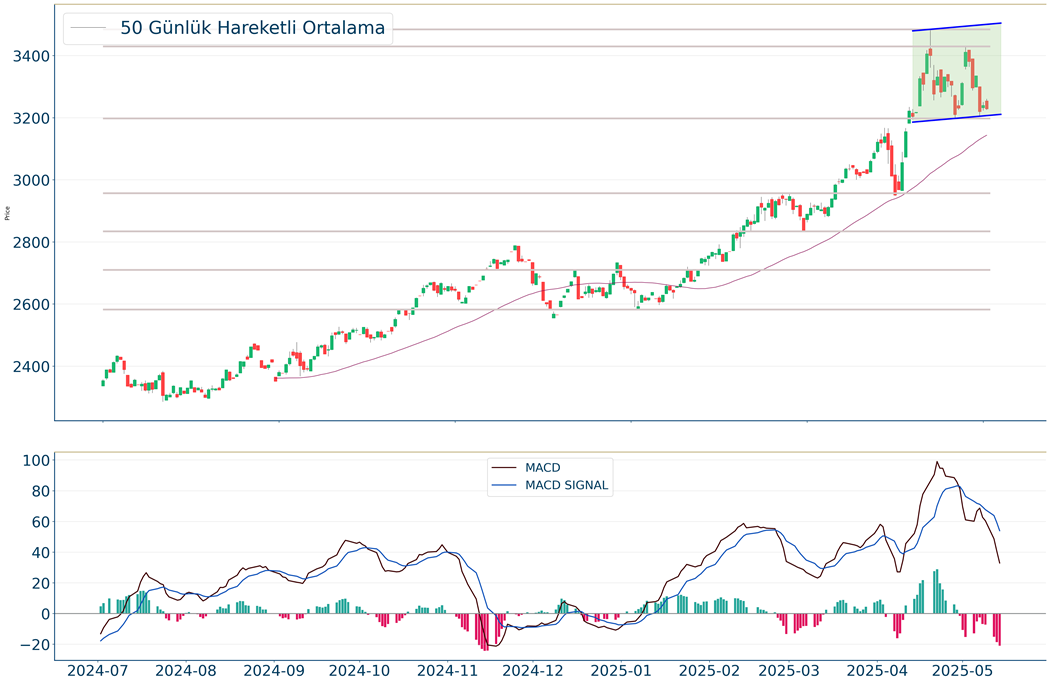Image resolution: width=1050 pixels, height=683 pixels.
Task: Click the dark MACD line swatch in legend
Action: (506, 468)
